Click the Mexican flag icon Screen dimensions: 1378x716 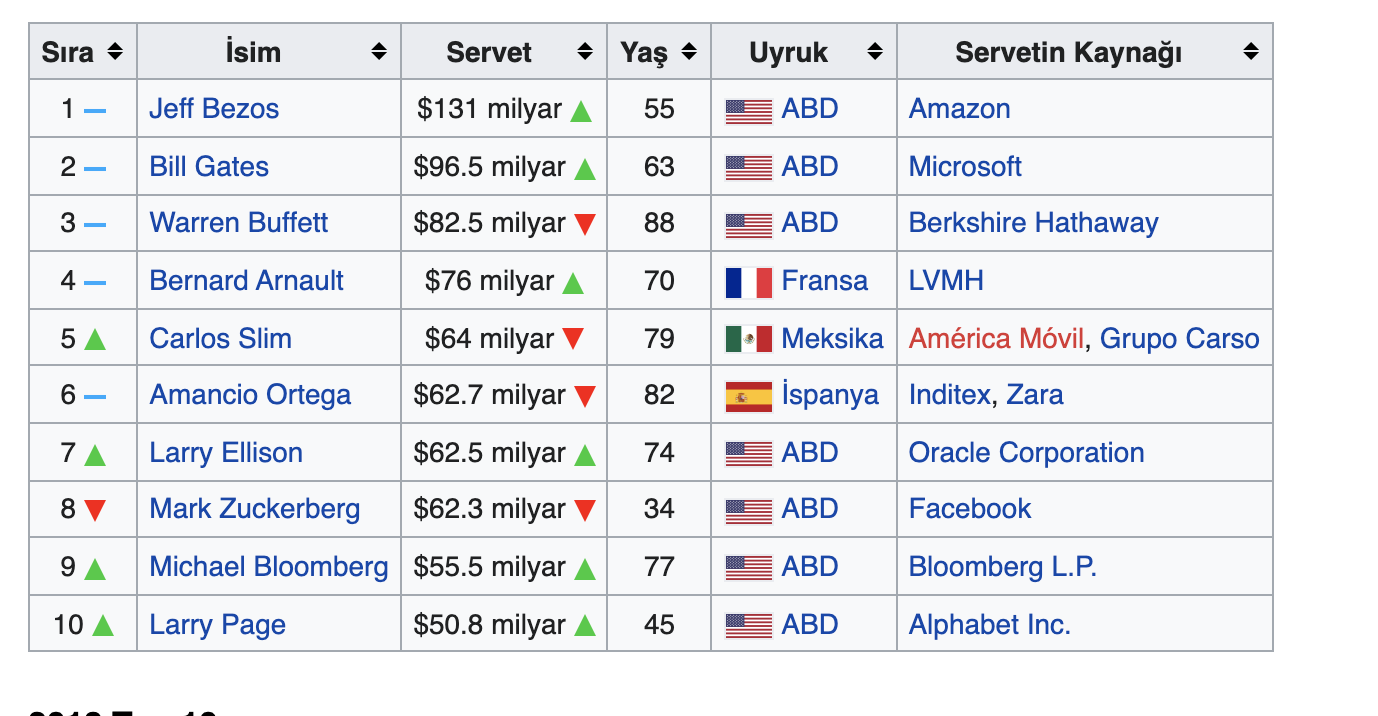pyautogui.click(x=748, y=340)
